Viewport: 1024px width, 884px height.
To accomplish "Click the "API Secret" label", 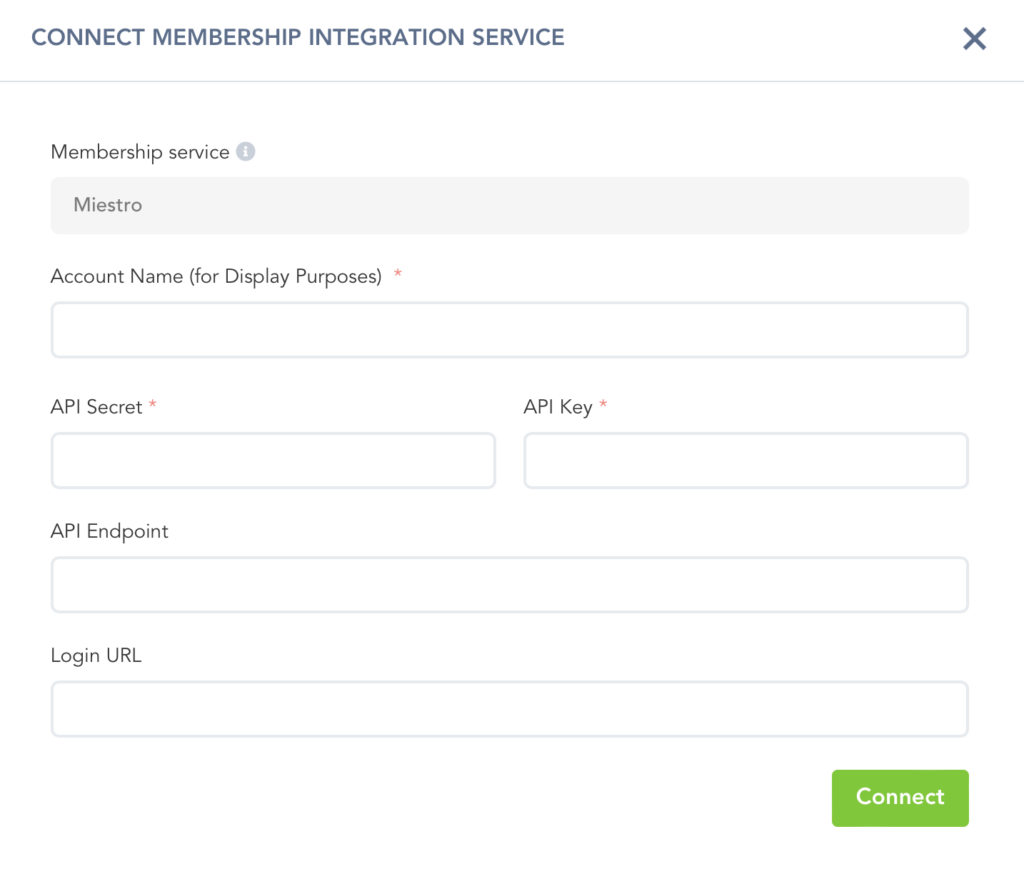I will tap(96, 407).
